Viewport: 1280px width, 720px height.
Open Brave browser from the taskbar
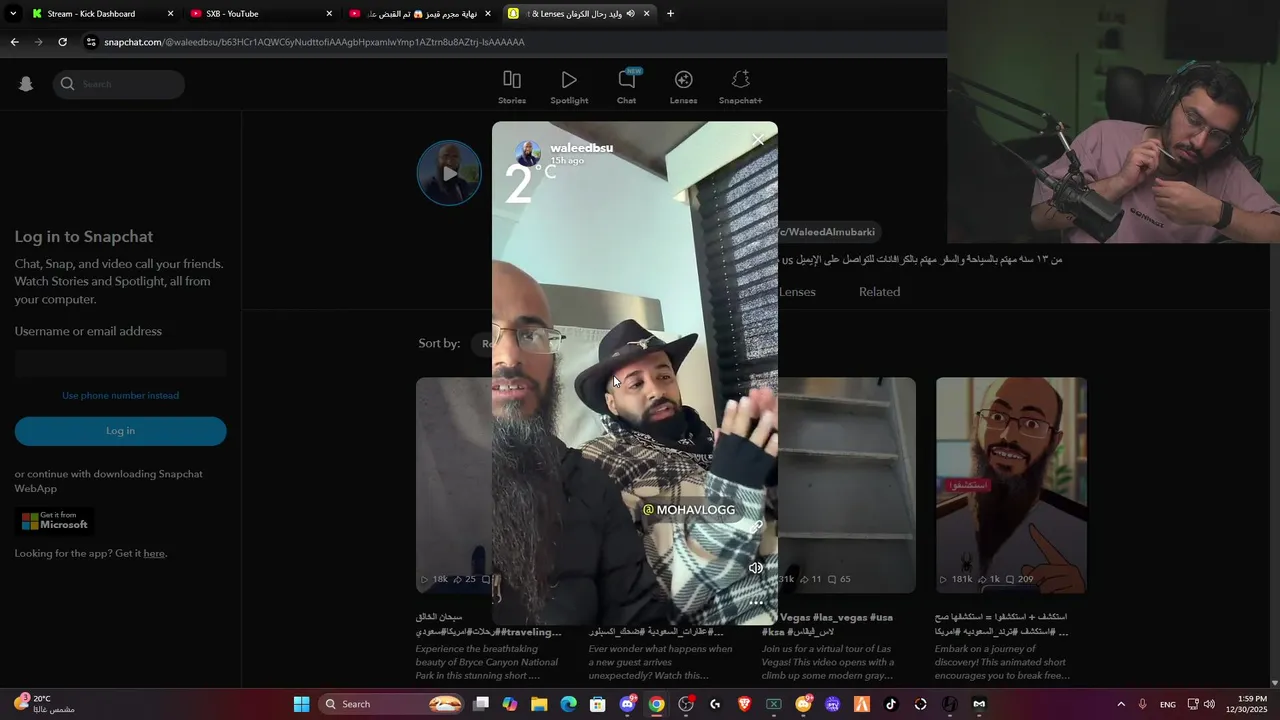click(x=744, y=704)
